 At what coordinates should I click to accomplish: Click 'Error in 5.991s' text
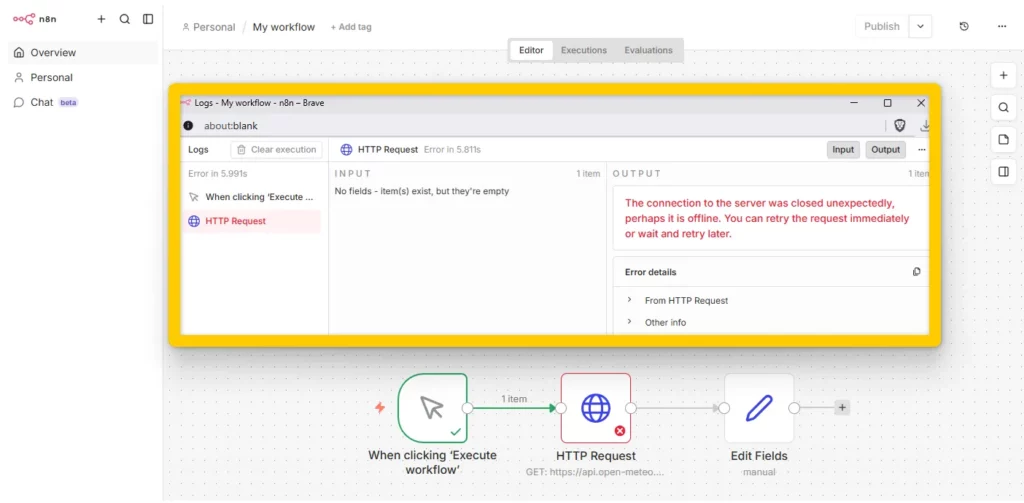pyautogui.click(x=217, y=174)
